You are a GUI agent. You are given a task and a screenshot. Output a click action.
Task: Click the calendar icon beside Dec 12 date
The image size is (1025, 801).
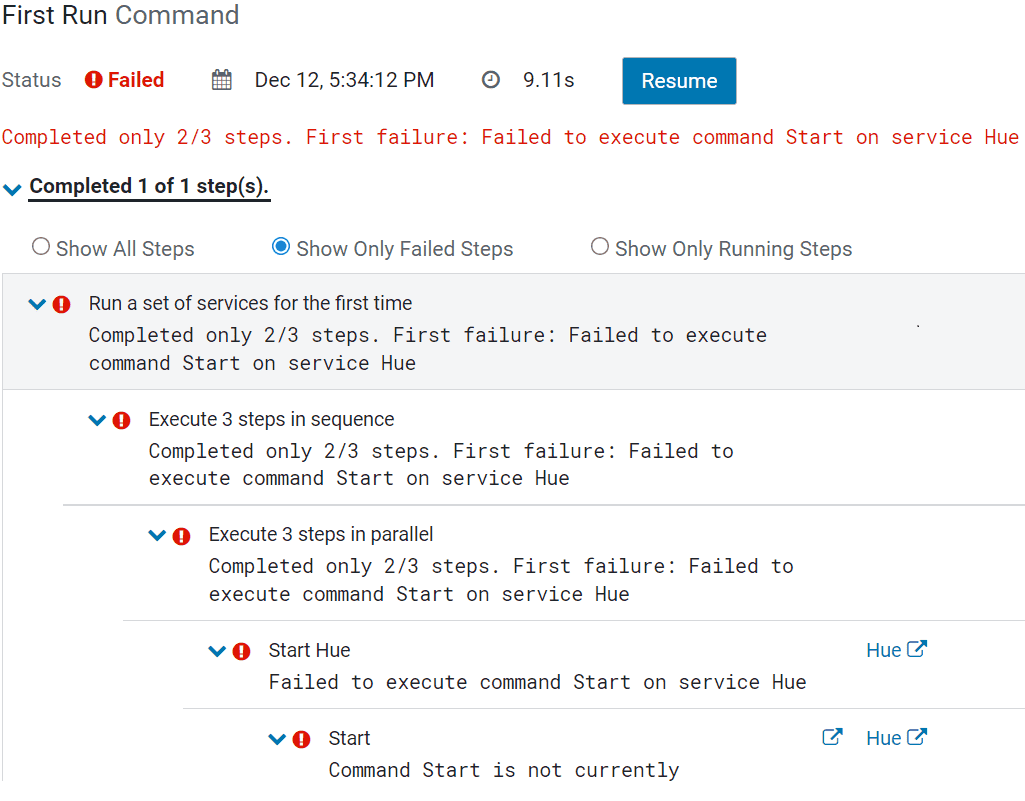tap(222, 80)
